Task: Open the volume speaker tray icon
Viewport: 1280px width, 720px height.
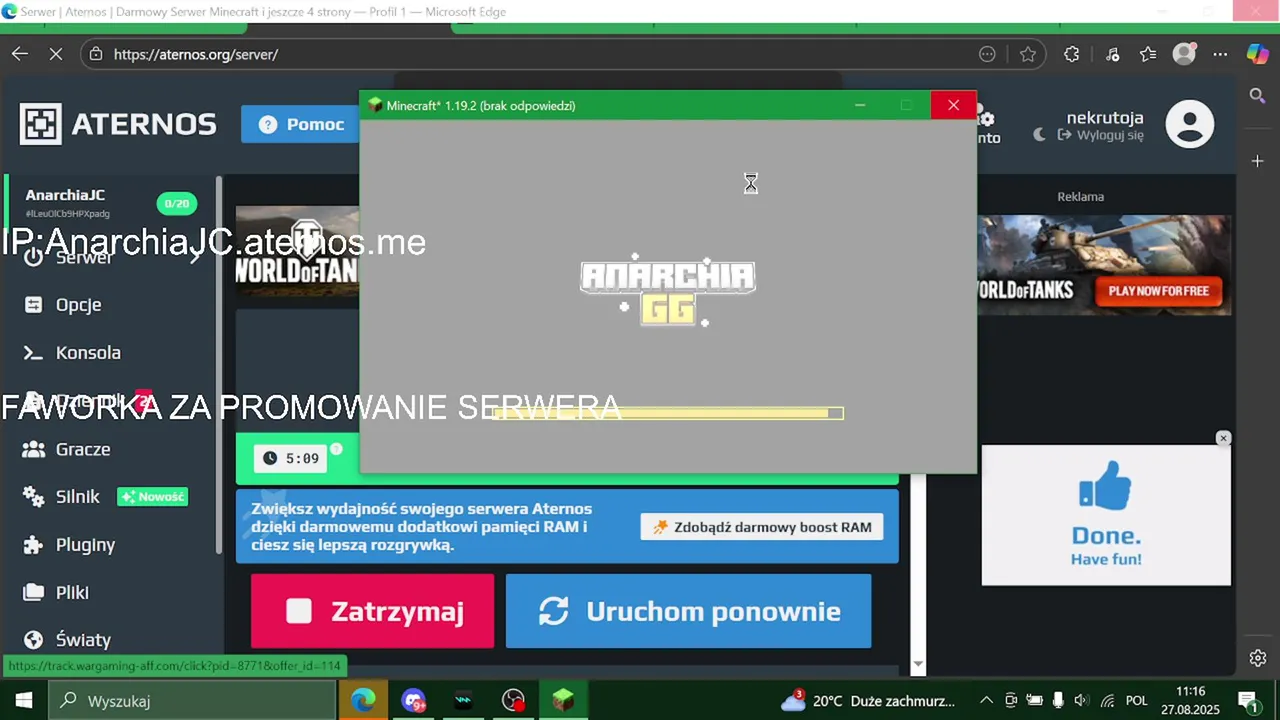Action: tap(1081, 701)
